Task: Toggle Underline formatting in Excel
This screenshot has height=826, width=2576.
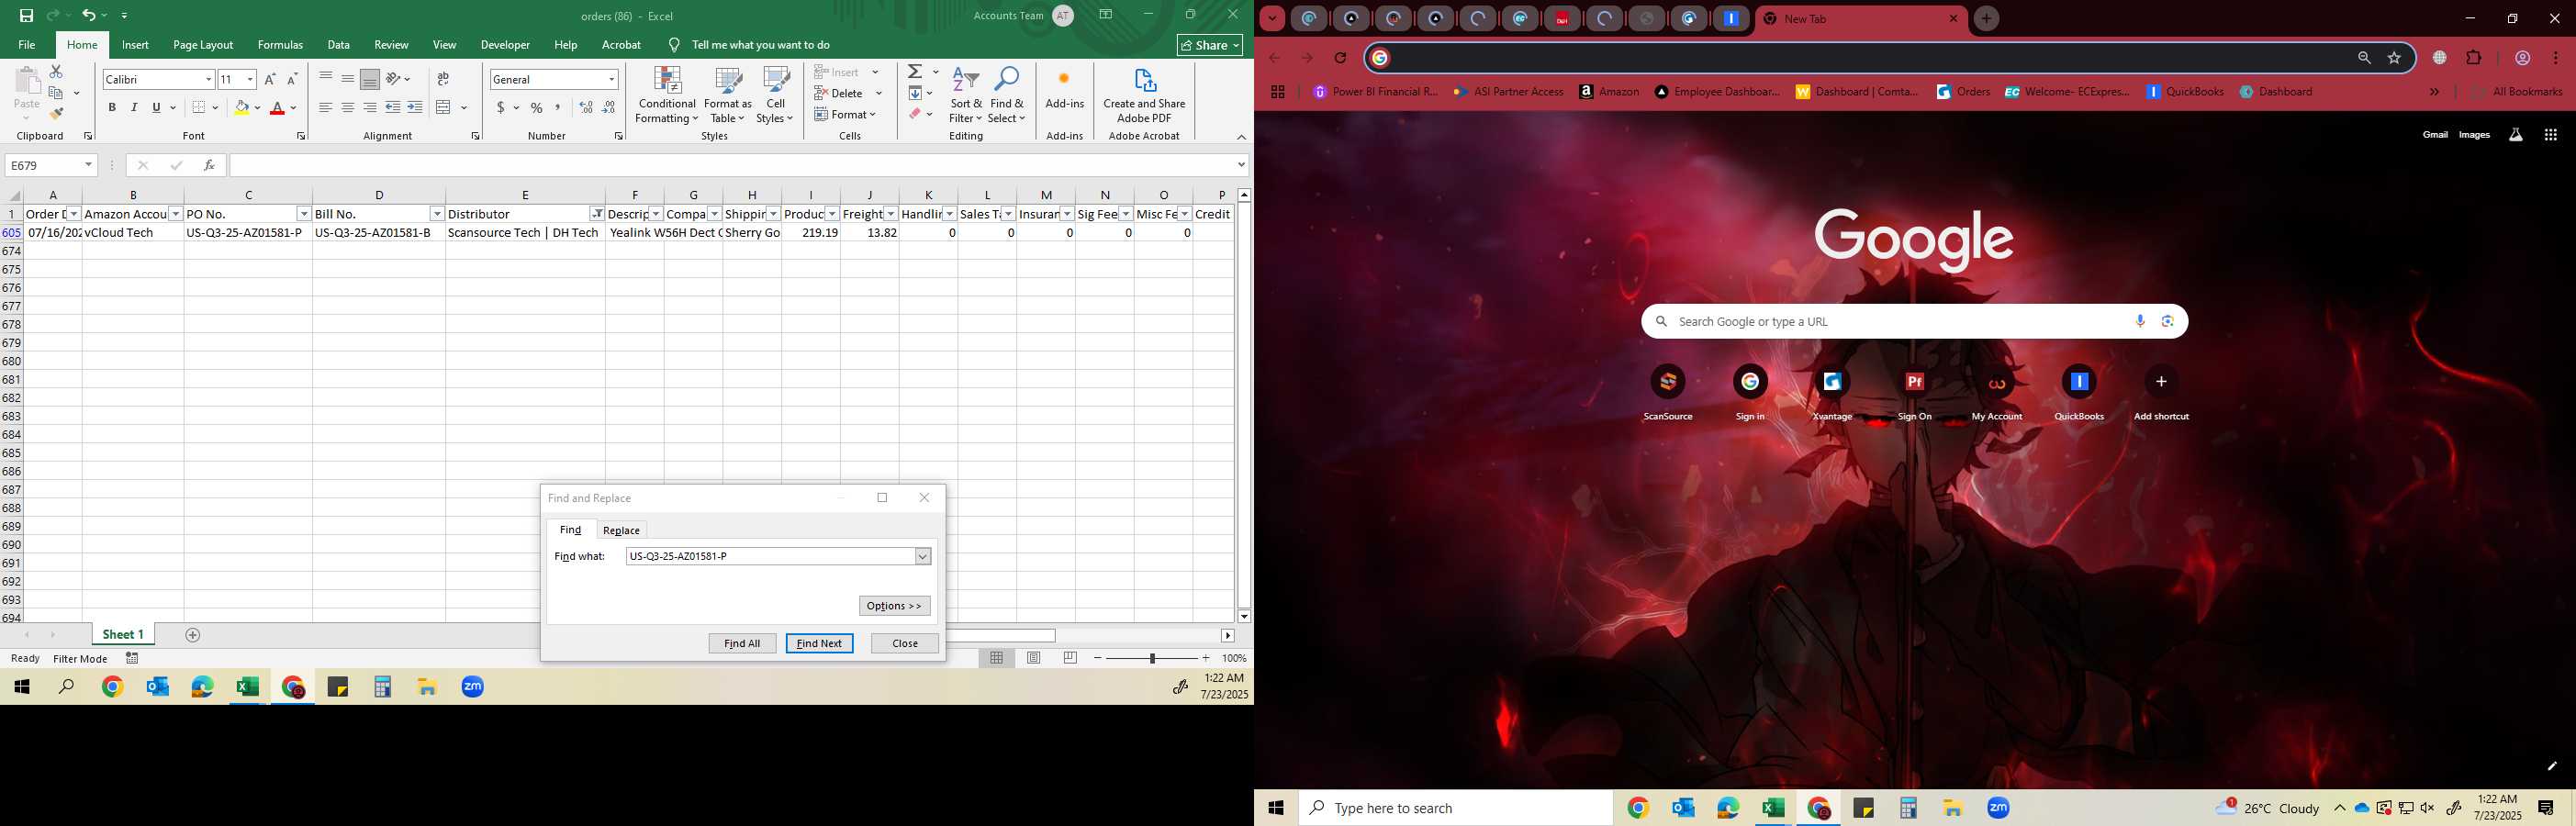Action: [x=156, y=108]
